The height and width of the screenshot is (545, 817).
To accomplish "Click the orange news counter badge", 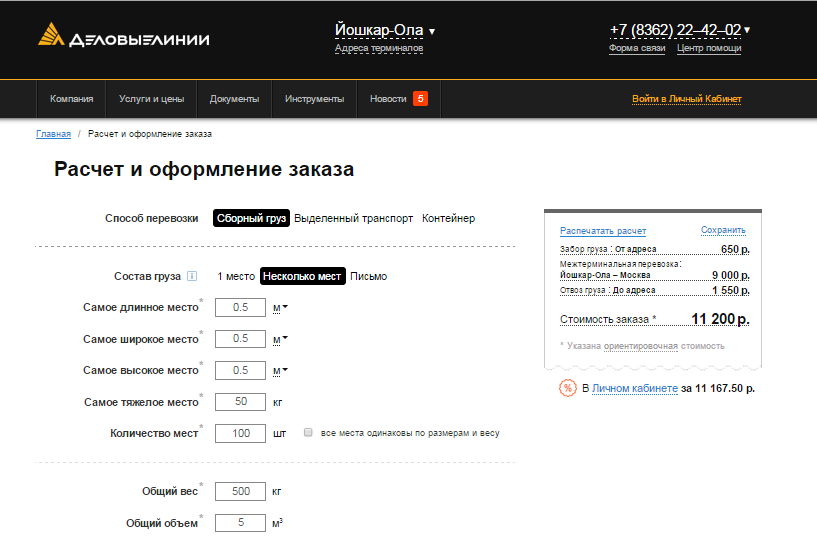I will 420,99.
